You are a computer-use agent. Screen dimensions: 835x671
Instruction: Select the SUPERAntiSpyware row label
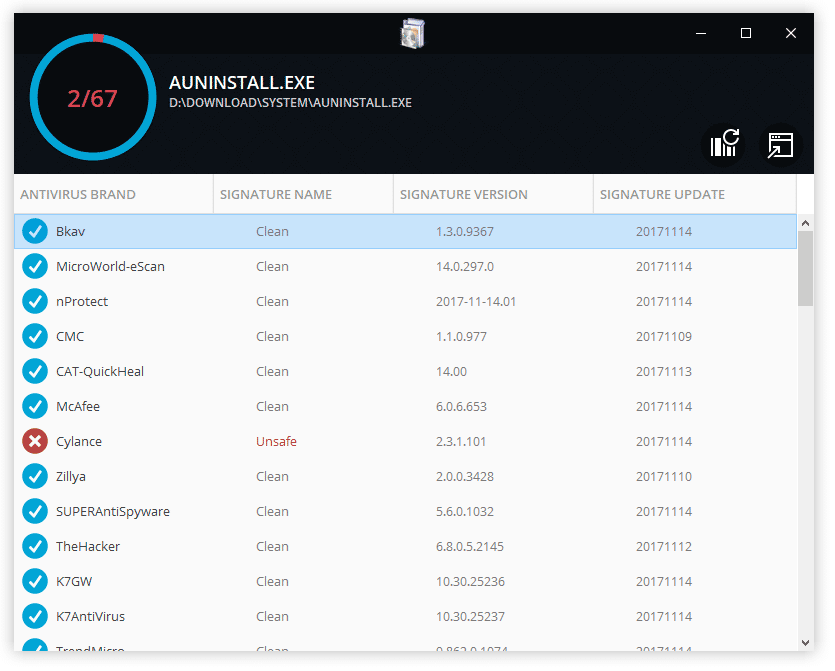pyautogui.click(x=113, y=512)
